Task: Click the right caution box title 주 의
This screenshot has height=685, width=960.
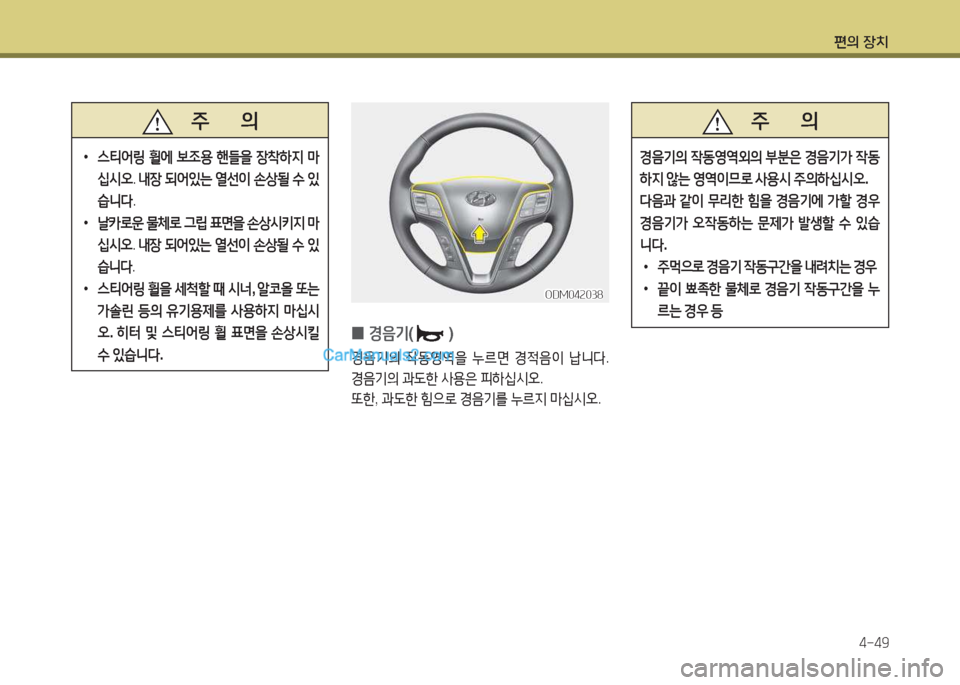Action: [785, 121]
